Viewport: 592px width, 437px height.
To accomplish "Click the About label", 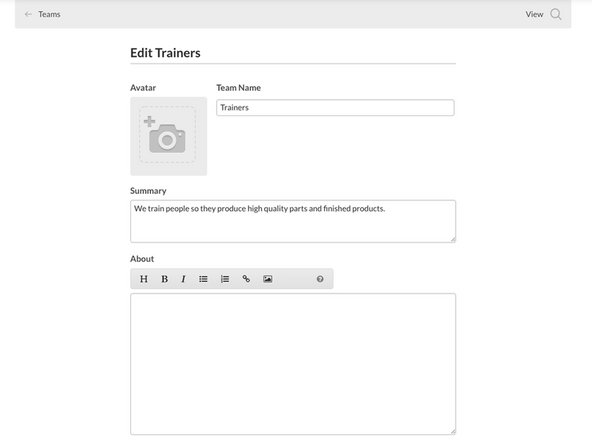I will coord(142,259).
